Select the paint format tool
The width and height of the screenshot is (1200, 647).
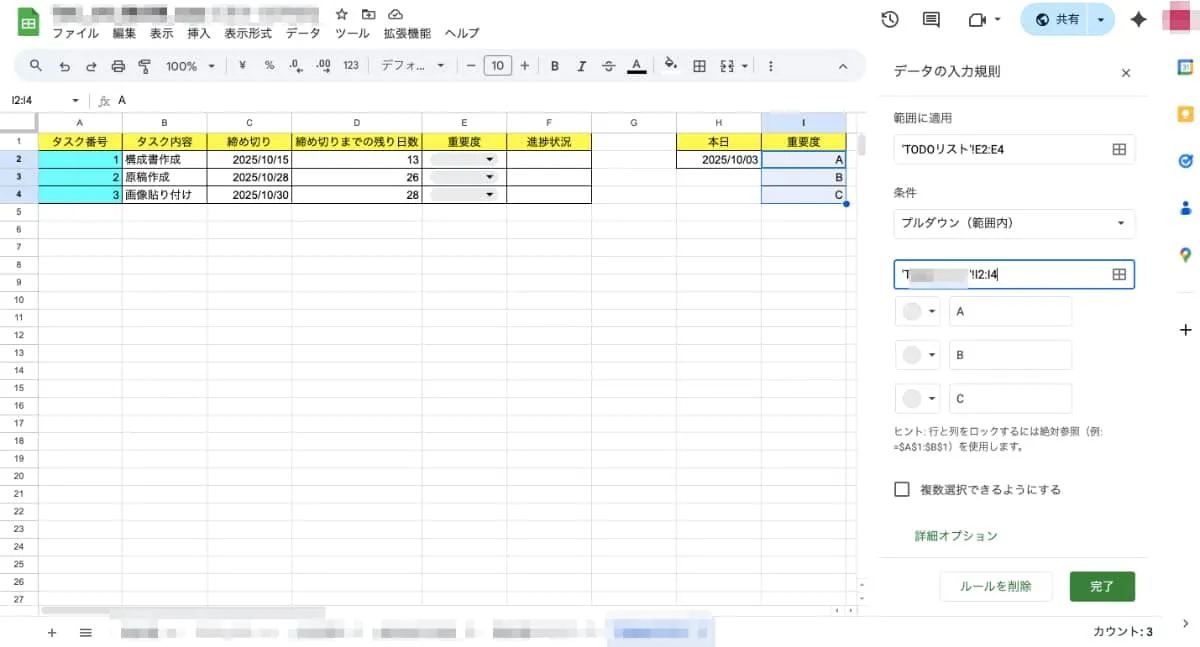[x=146, y=65]
